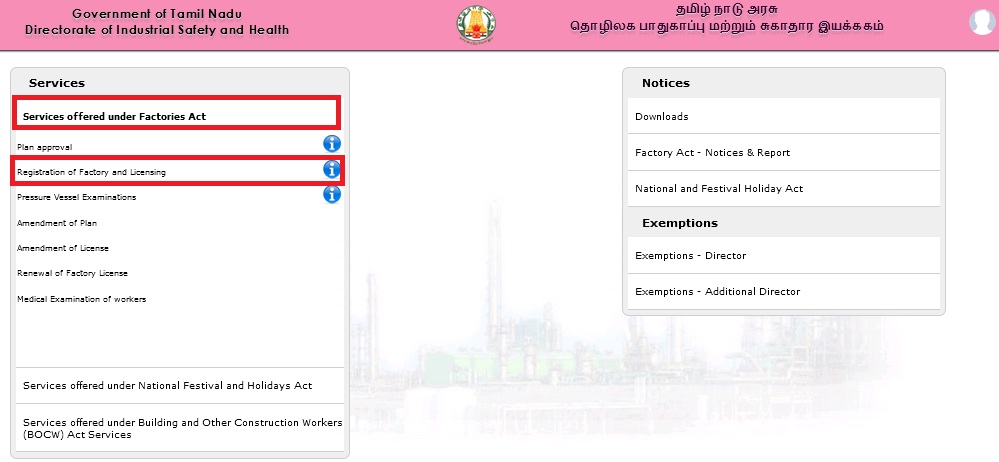Viewport: 999px width, 462px height.
Task: Click the Tamil Nadu government emblem
Action: point(476,24)
